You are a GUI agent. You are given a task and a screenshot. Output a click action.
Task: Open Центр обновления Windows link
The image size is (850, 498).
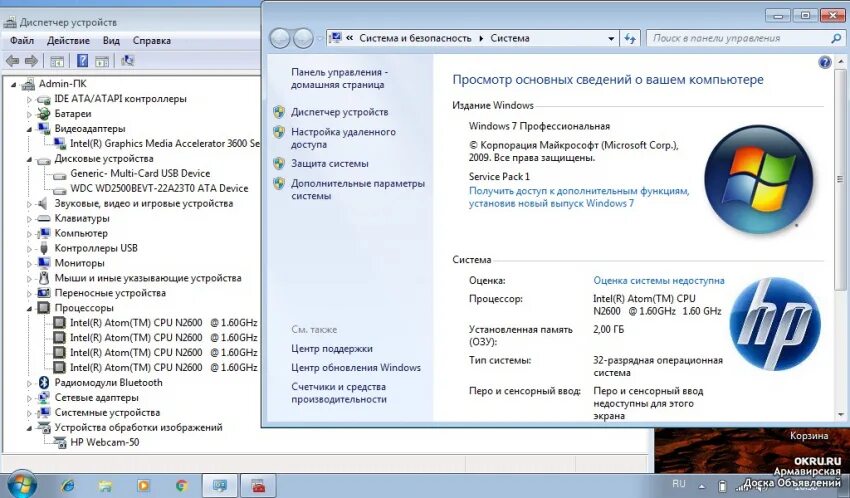(x=356, y=368)
